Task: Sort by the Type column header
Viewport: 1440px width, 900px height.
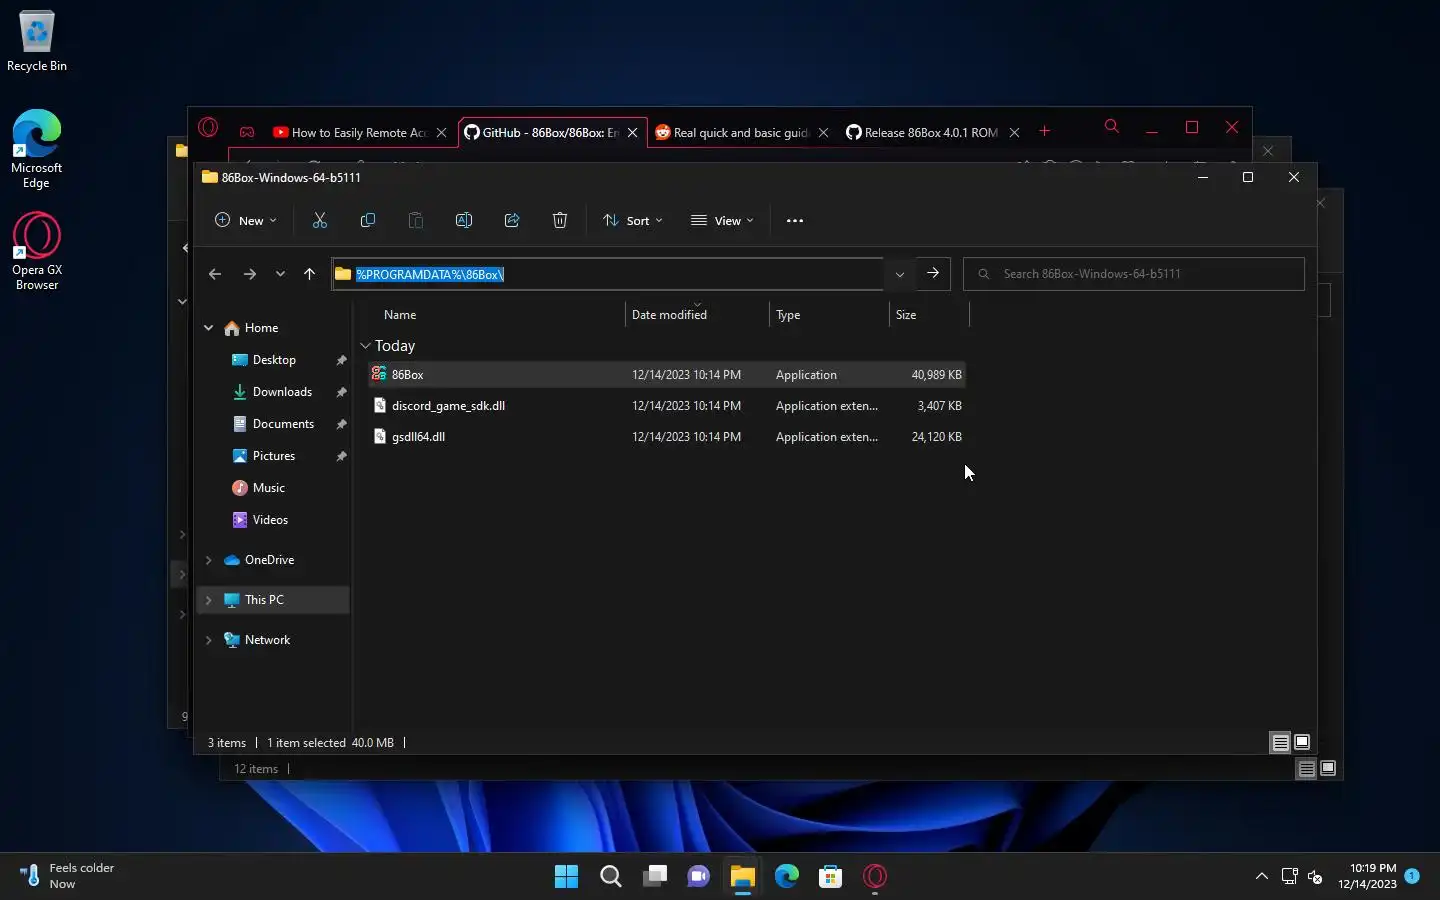Action: point(788,315)
